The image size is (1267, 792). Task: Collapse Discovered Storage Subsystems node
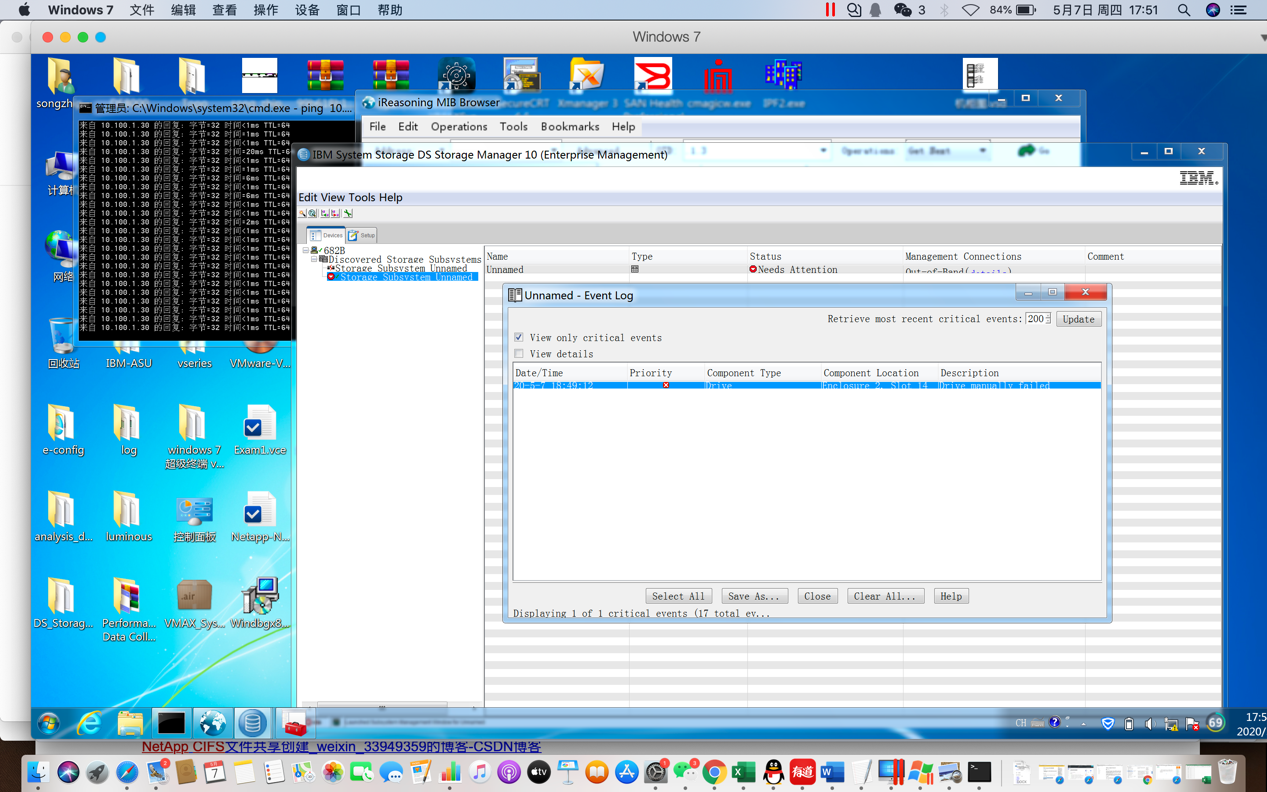coord(314,259)
